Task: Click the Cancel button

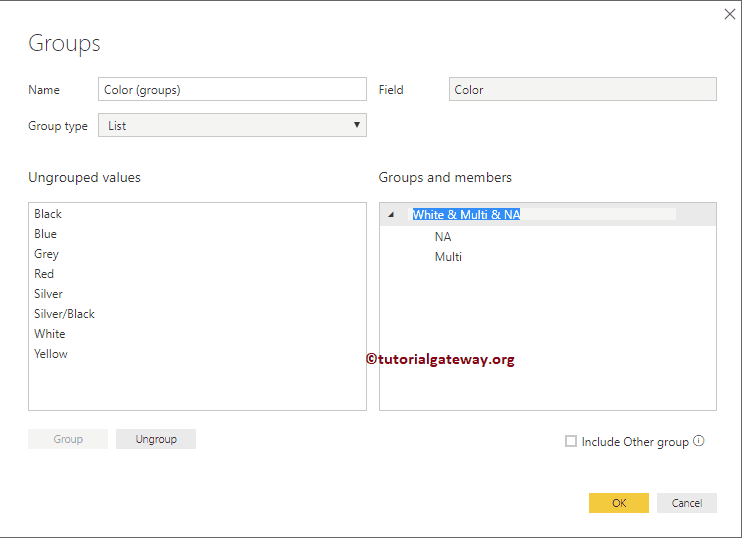Action: point(687,503)
